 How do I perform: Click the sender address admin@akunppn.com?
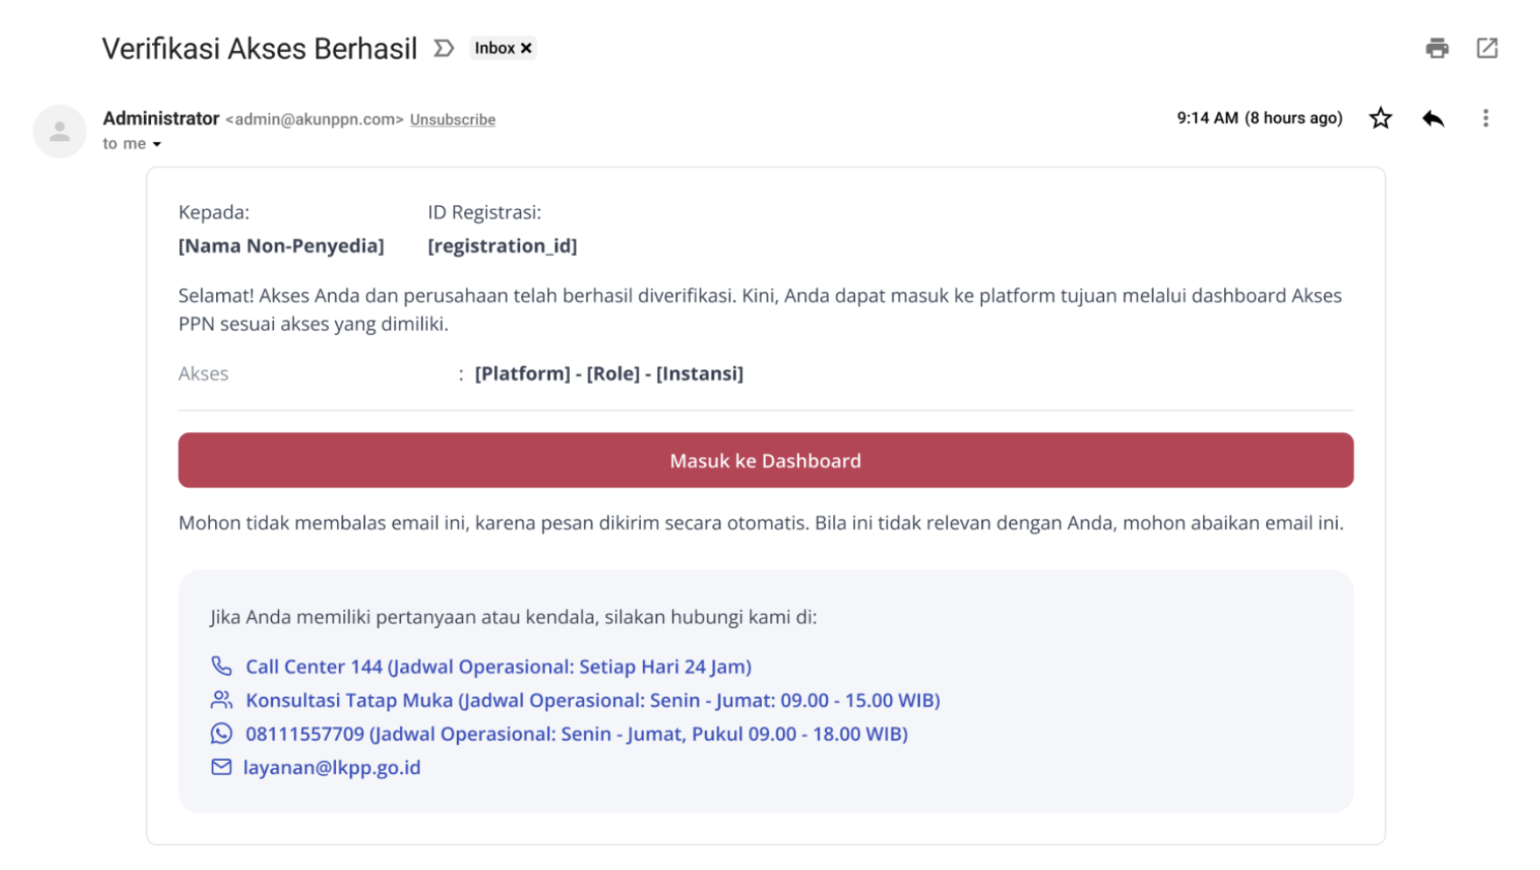314,119
